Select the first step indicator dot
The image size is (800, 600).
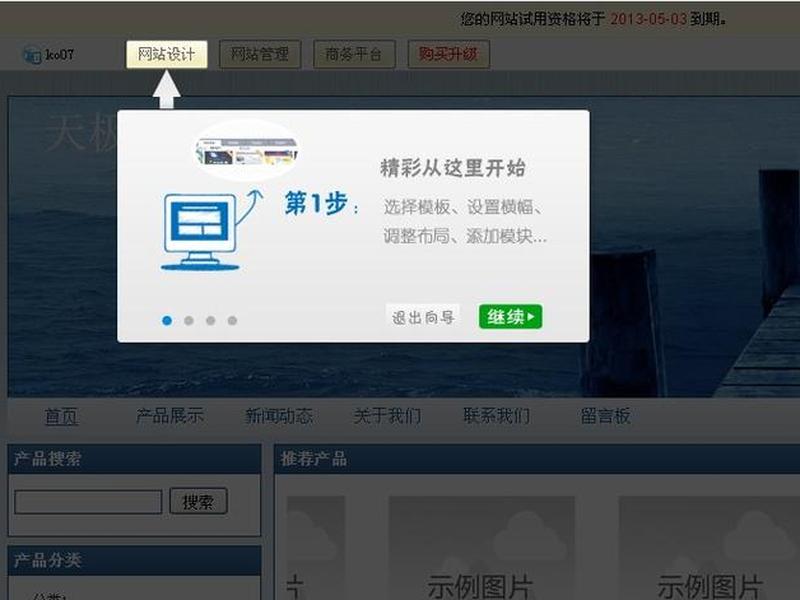[167, 320]
